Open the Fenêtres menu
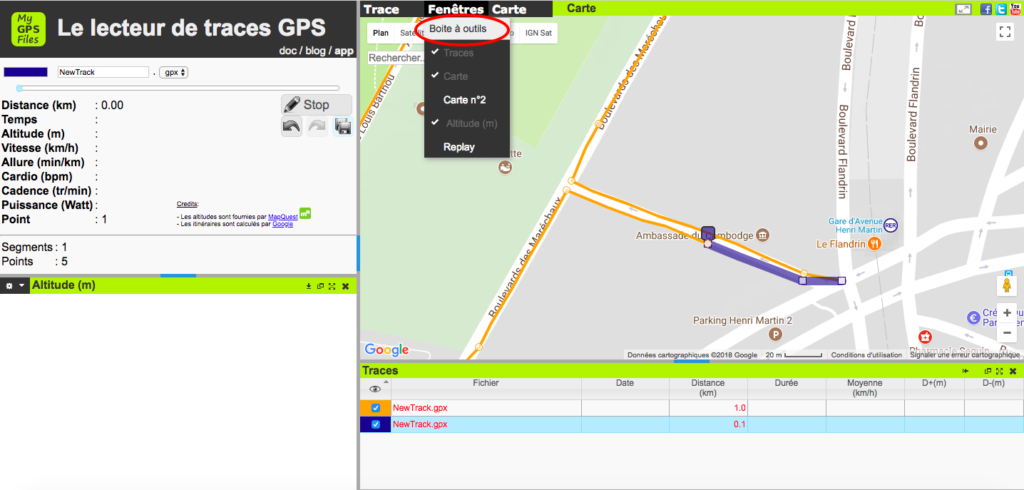This screenshot has width=1024, height=490. tap(456, 9)
